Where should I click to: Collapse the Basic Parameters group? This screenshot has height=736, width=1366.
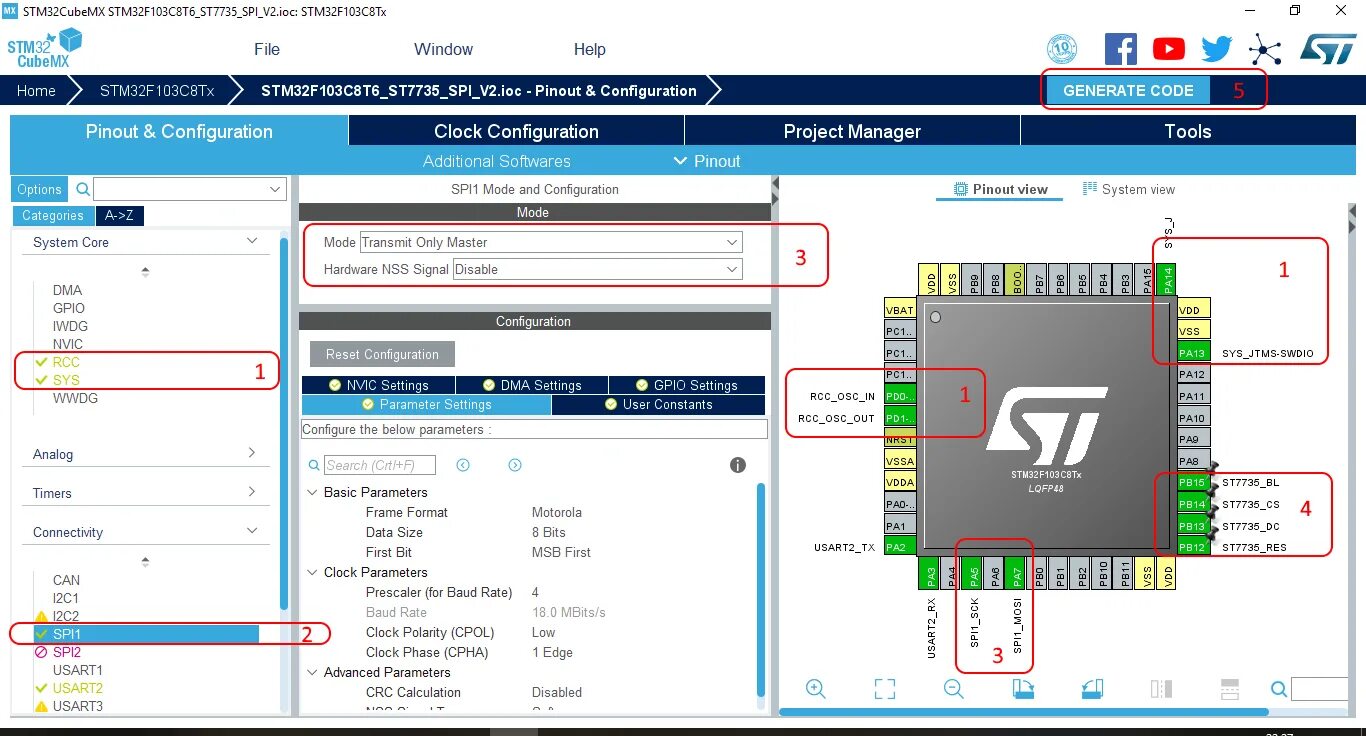313,492
